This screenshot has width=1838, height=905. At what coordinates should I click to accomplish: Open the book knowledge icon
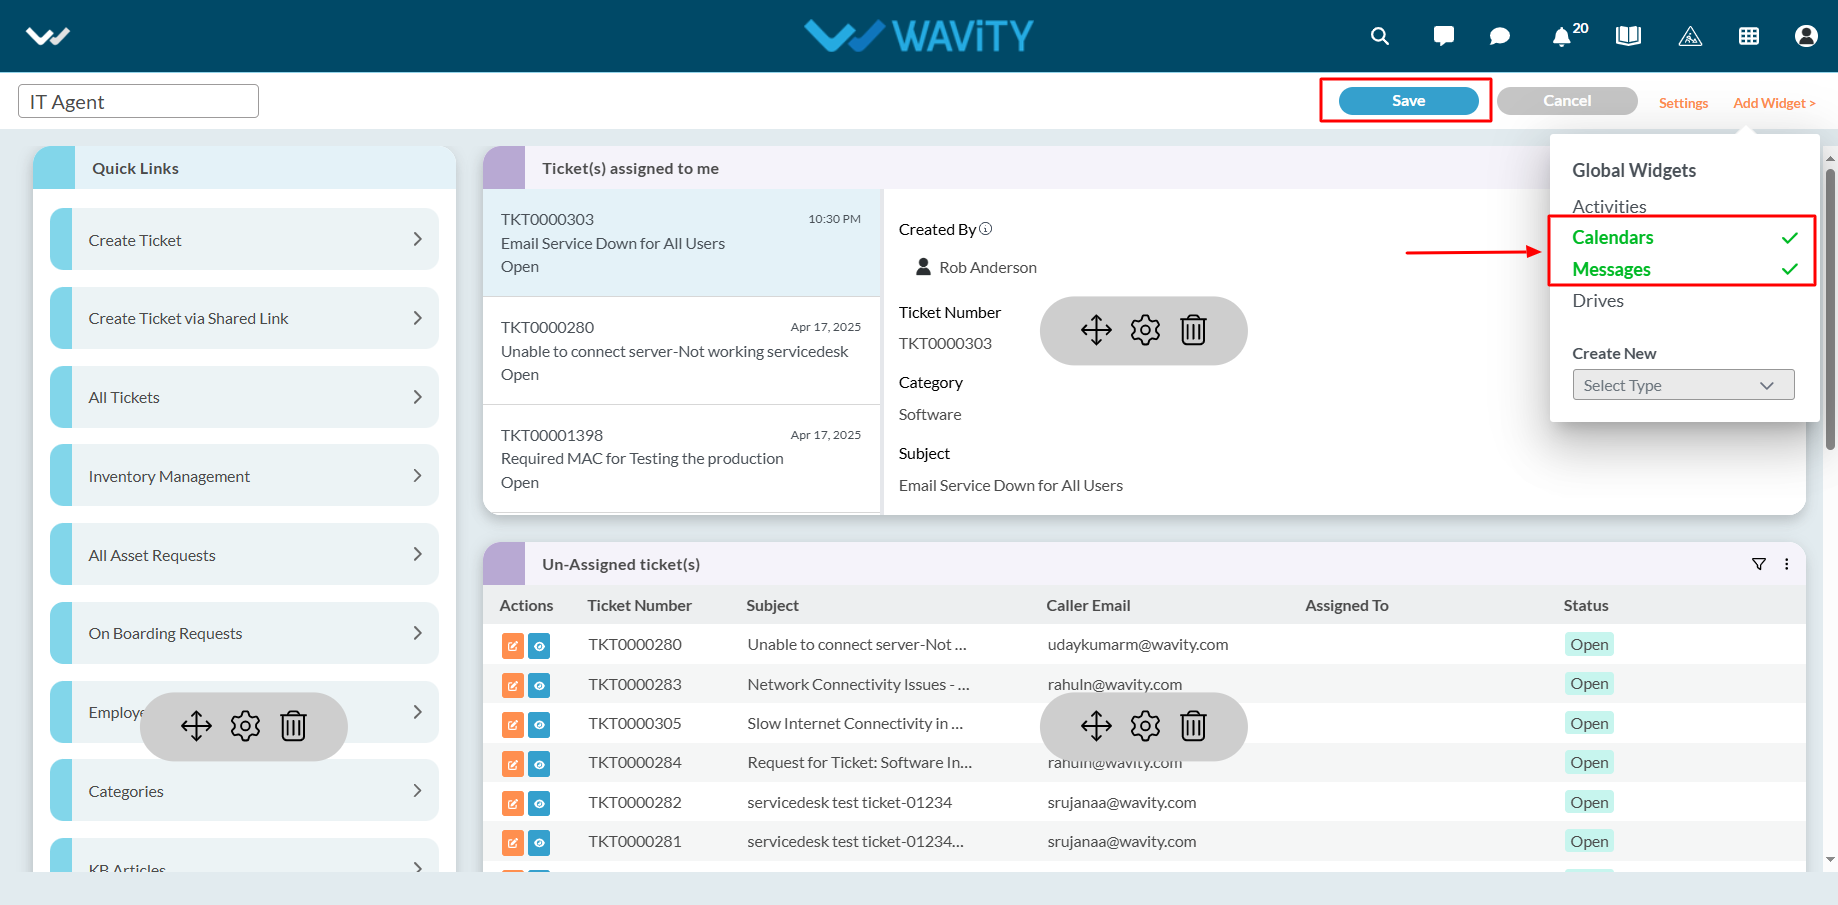pyautogui.click(x=1628, y=36)
